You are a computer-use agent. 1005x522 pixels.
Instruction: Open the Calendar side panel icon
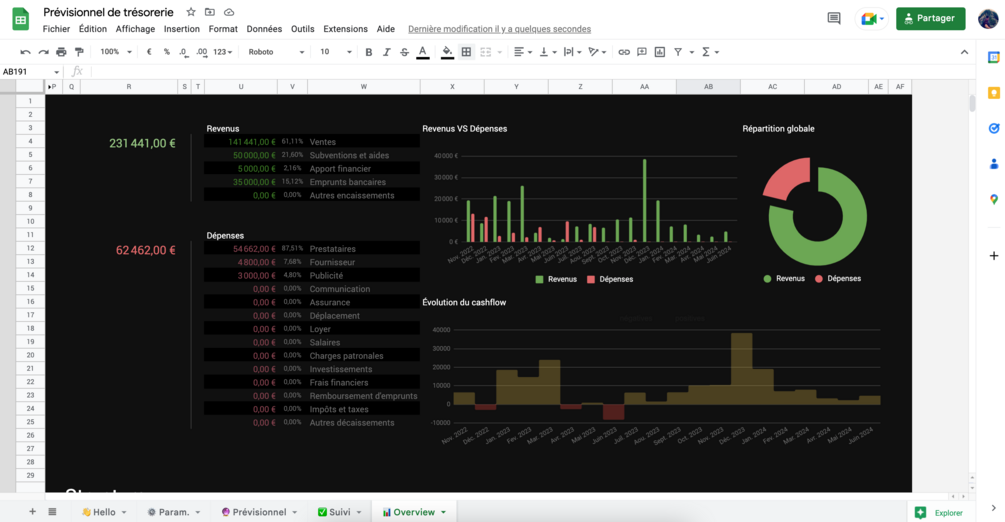click(x=993, y=58)
